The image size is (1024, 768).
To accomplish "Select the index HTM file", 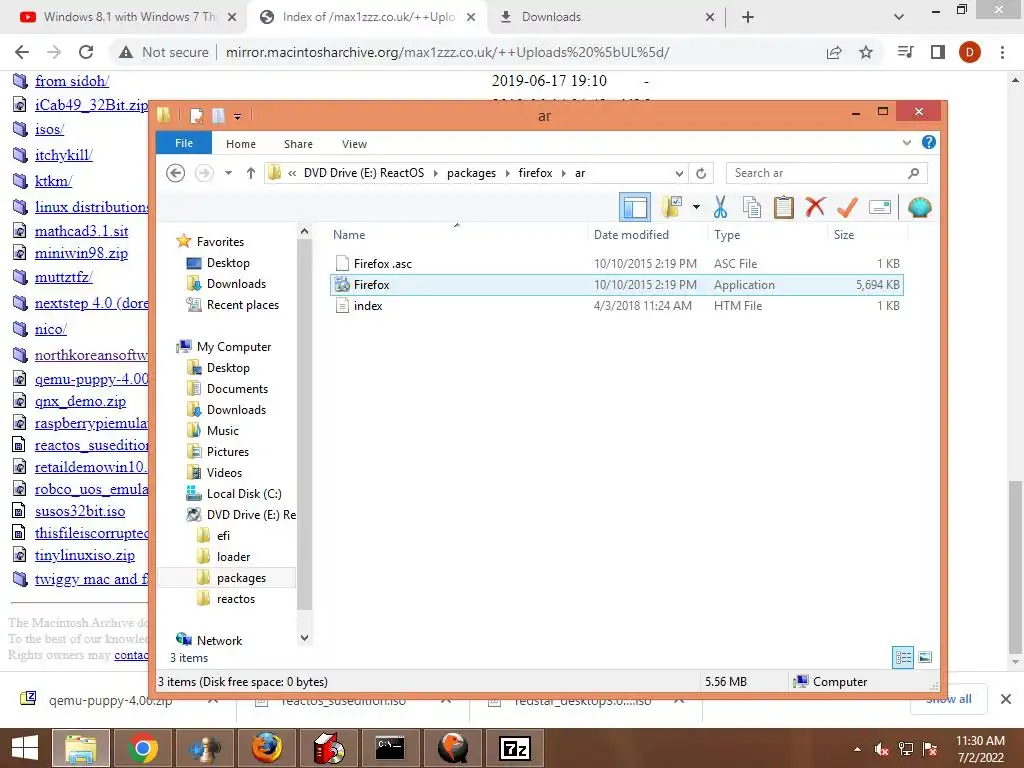I will 616,306.
